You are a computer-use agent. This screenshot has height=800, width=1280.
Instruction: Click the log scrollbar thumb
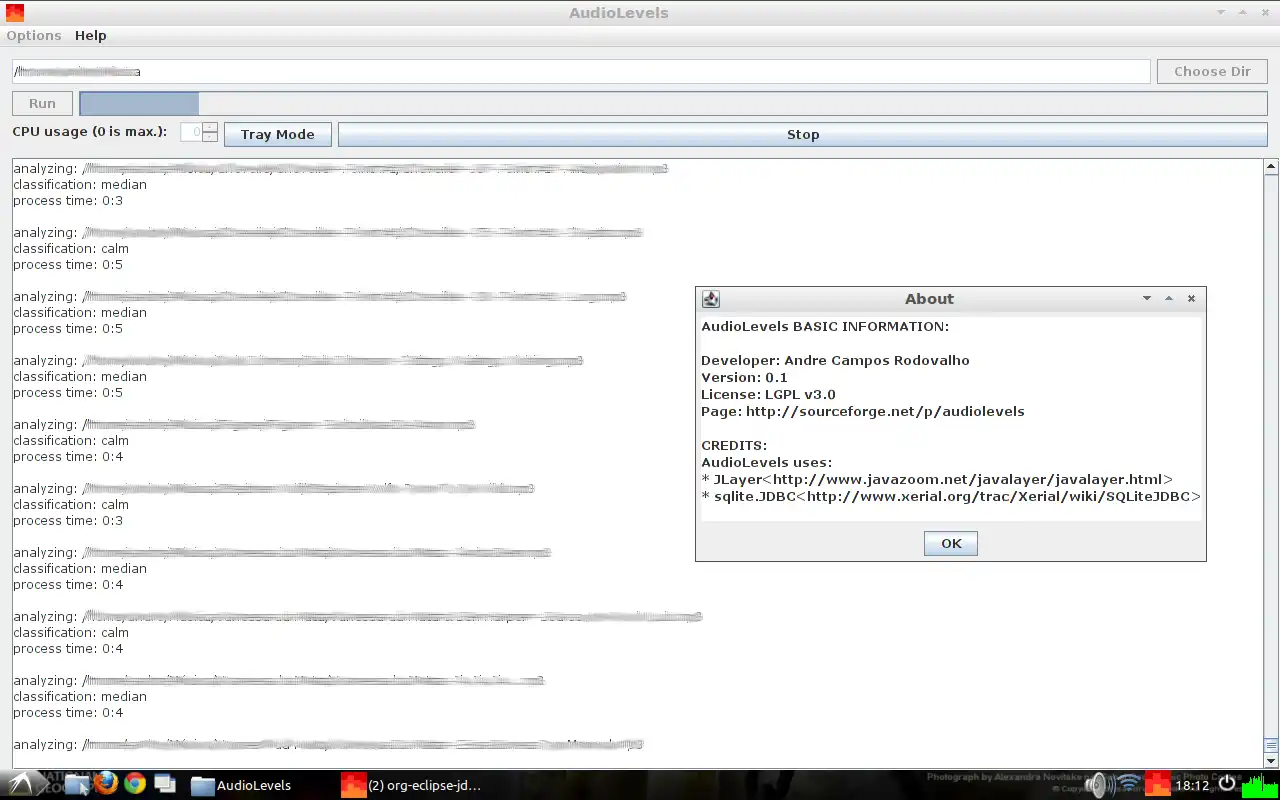[x=1272, y=745]
